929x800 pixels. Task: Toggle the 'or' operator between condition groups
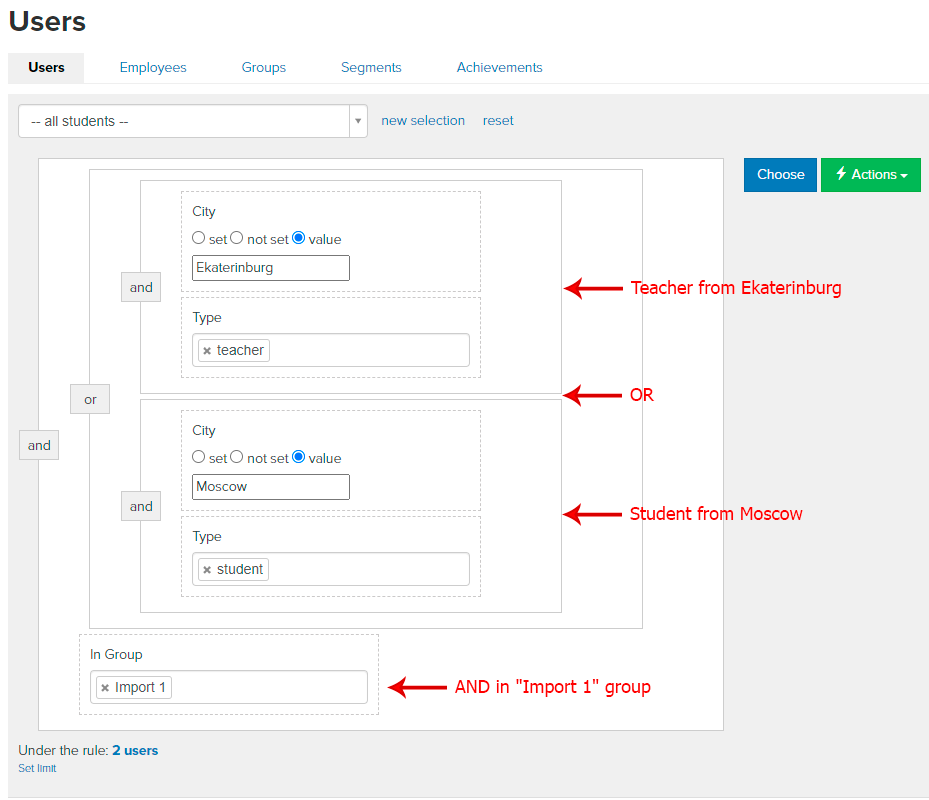point(90,399)
